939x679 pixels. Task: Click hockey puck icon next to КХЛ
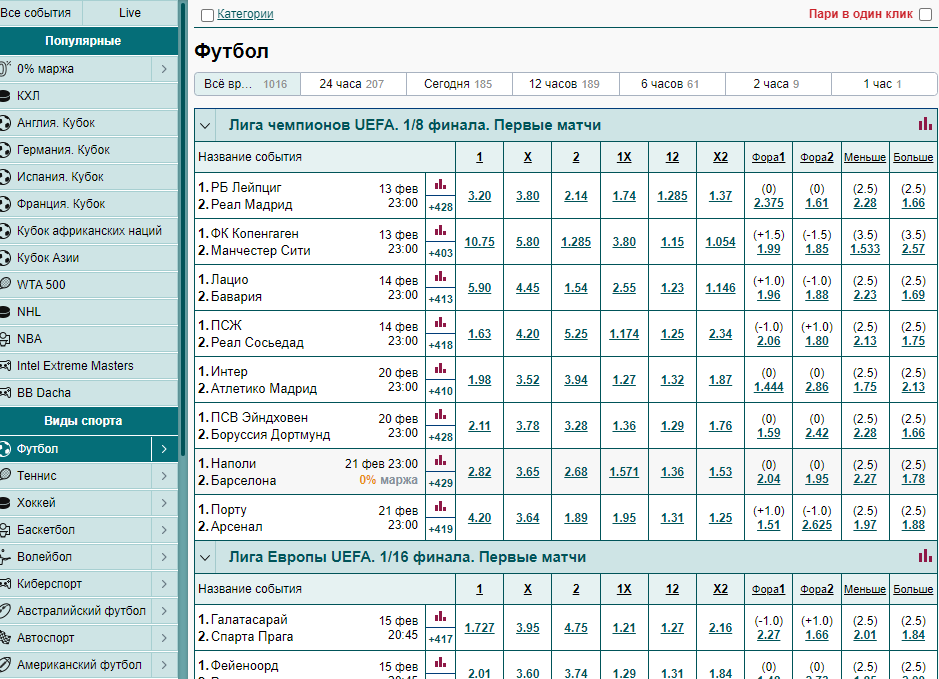pos(5,96)
